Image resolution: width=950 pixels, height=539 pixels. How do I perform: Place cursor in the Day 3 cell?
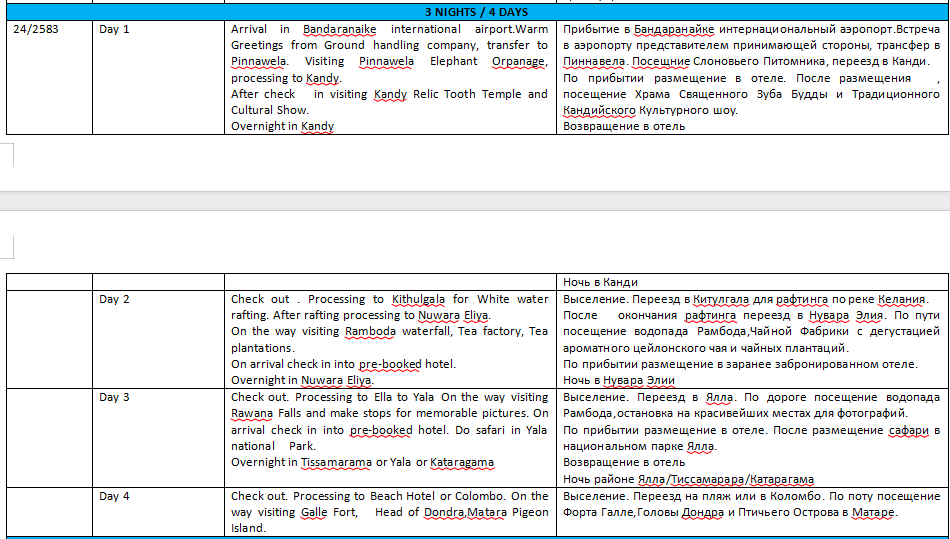click(x=114, y=397)
